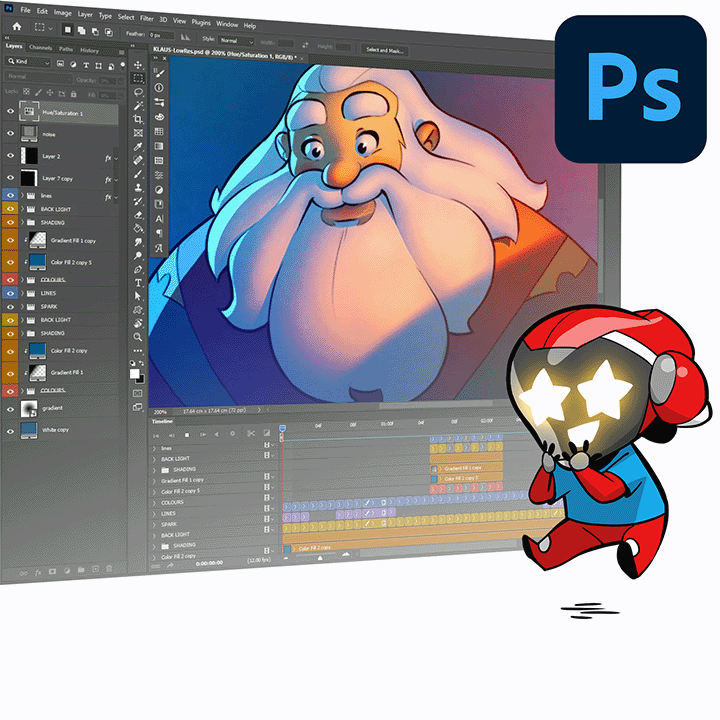Screen dimensions: 720x720
Task: Toggle visibility of Layer 7 copy
Action: pos(10,177)
